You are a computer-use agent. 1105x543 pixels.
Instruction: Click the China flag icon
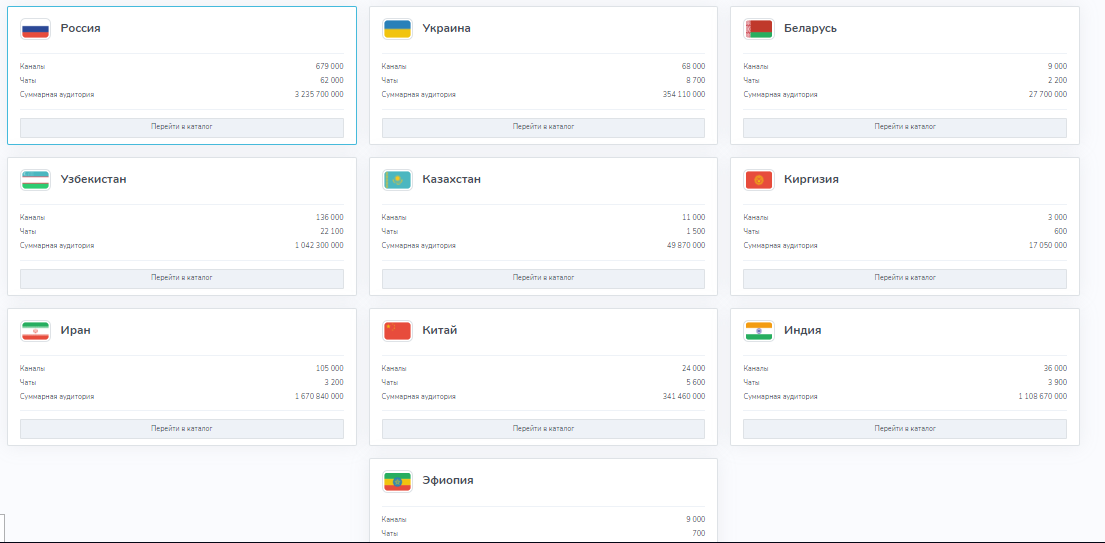coord(397,331)
